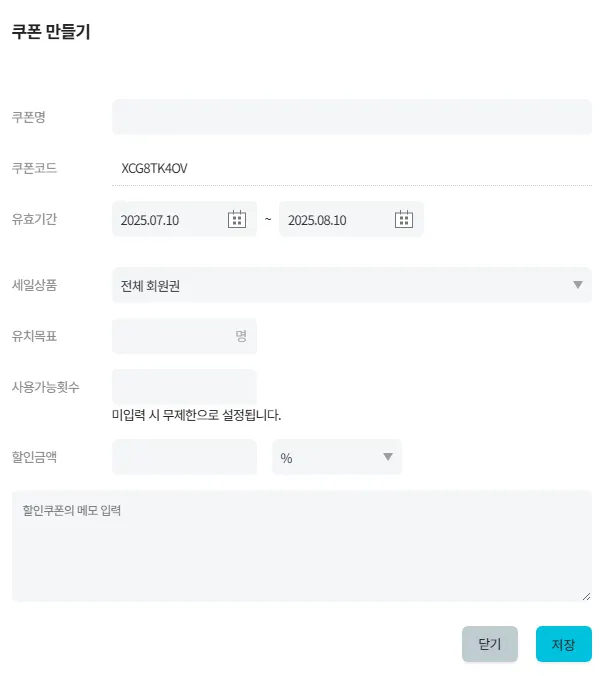This screenshot has width=606, height=676.
Task: Open the start date calendar icon
Action: coord(237,220)
